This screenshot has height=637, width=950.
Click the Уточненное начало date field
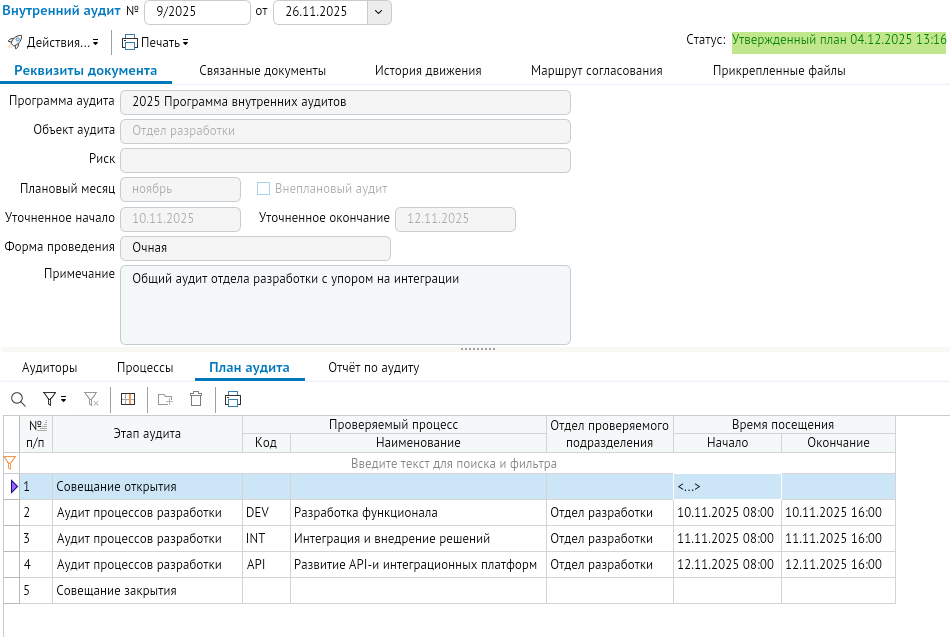pyautogui.click(x=181, y=219)
